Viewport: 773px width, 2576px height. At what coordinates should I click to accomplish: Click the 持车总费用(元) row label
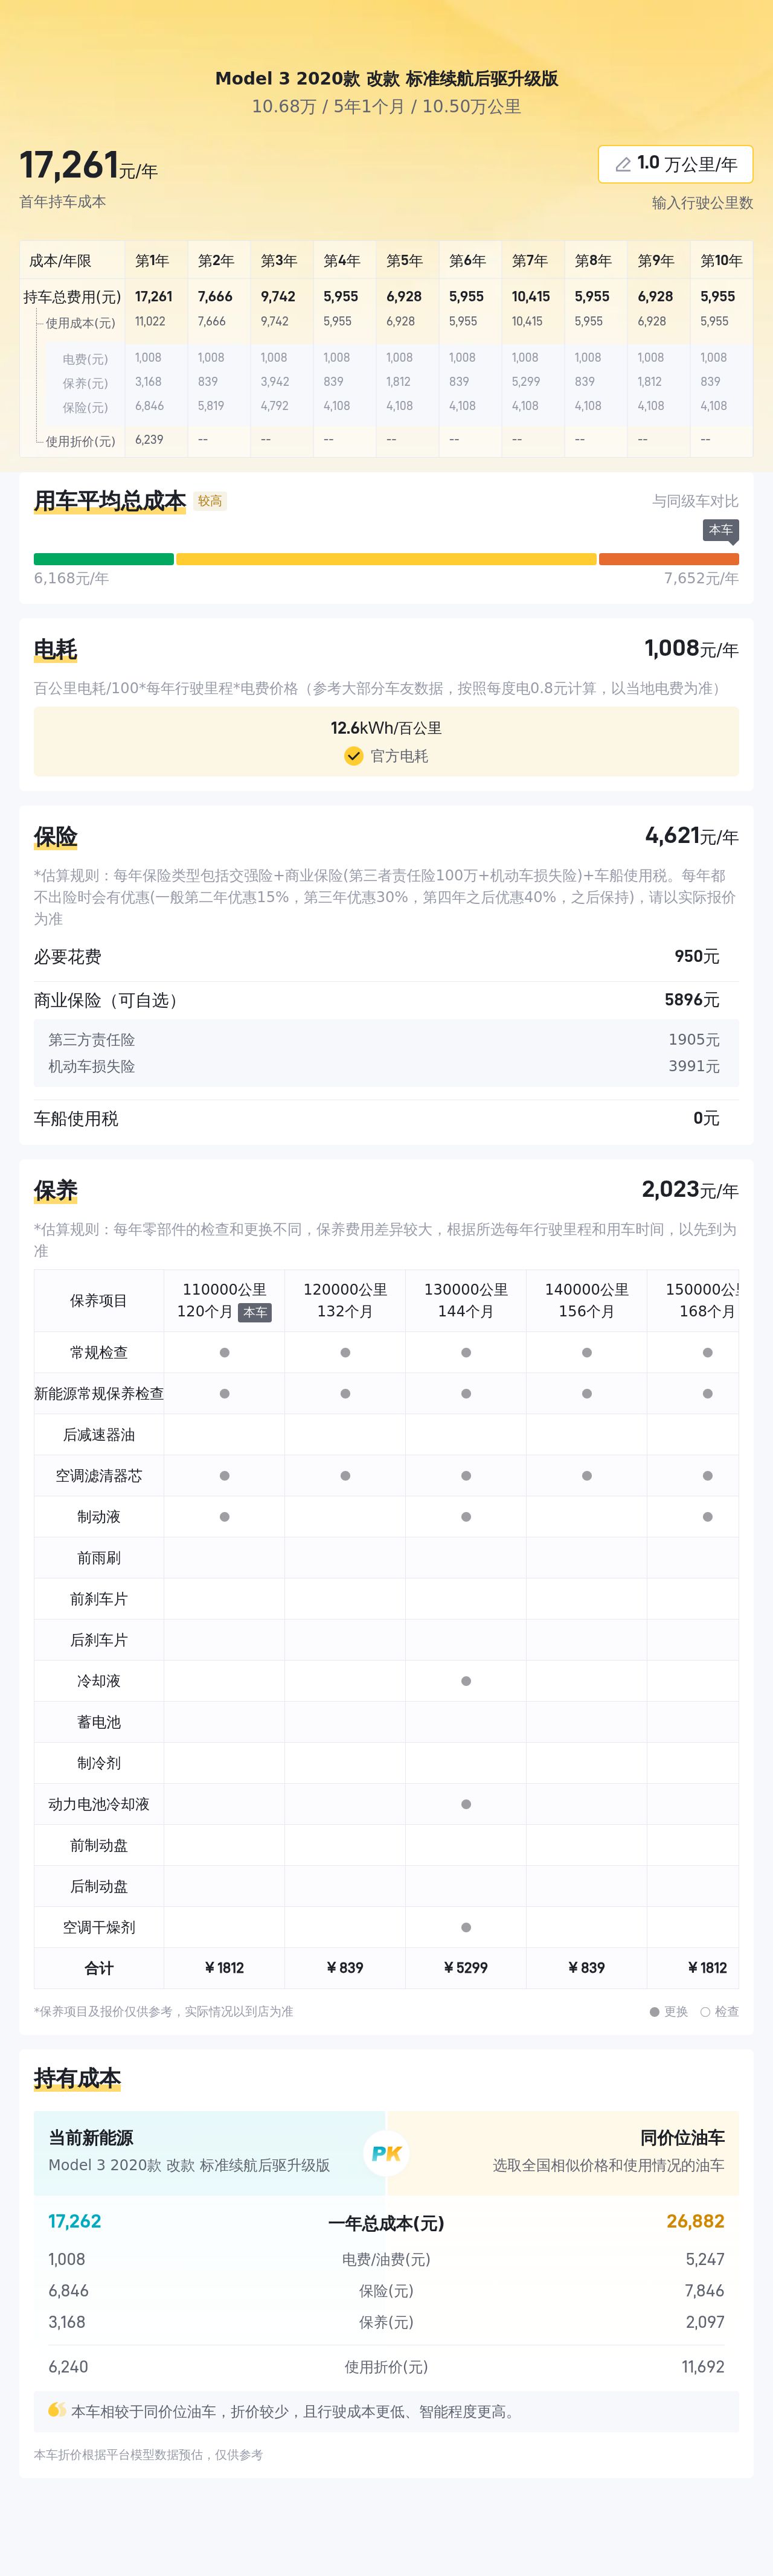coord(72,297)
